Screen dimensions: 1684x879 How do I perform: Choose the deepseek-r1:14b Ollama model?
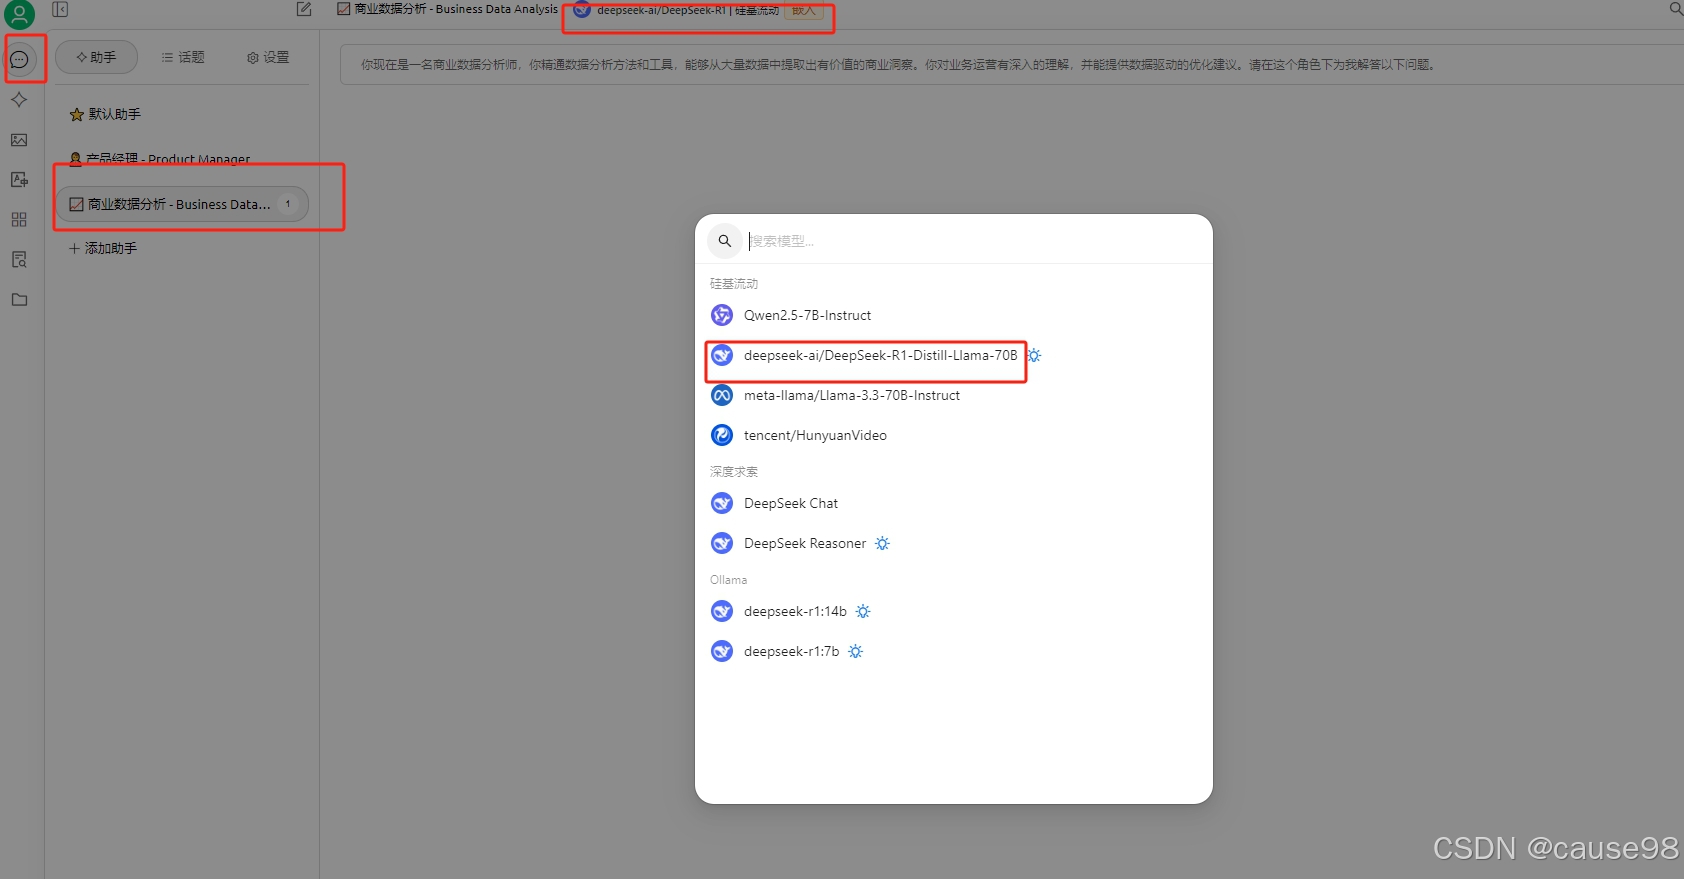pos(953,611)
